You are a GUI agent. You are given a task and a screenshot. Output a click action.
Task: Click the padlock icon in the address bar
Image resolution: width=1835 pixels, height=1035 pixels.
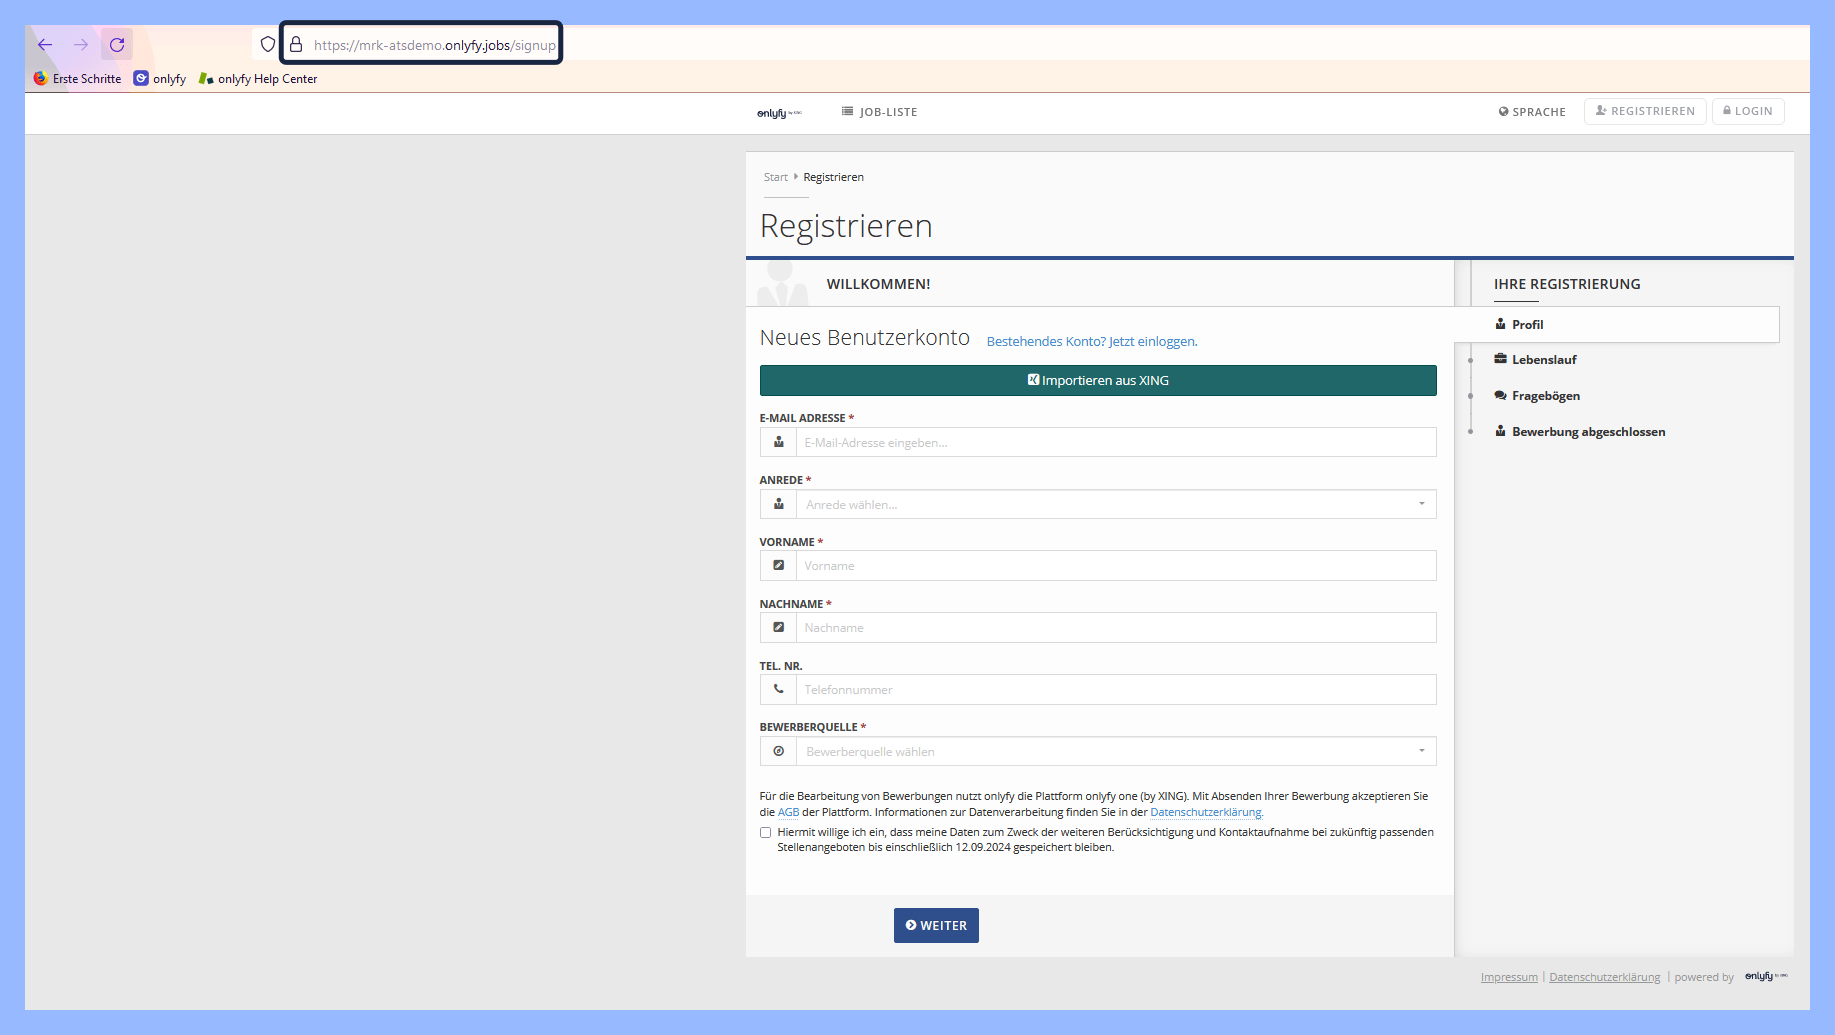294,44
